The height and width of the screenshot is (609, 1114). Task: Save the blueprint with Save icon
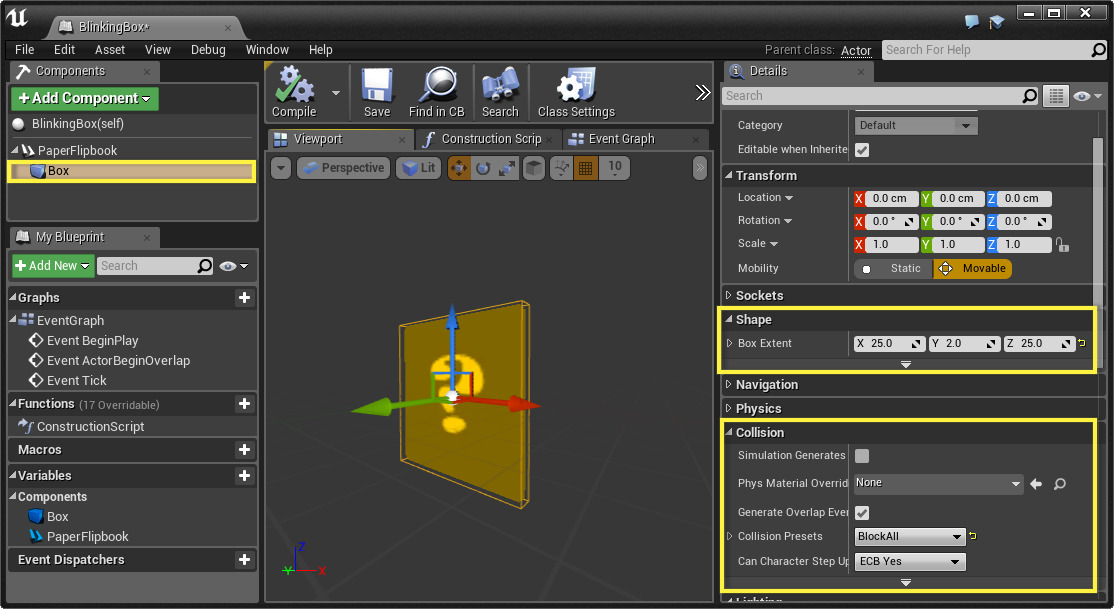pyautogui.click(x=377, y=87)
